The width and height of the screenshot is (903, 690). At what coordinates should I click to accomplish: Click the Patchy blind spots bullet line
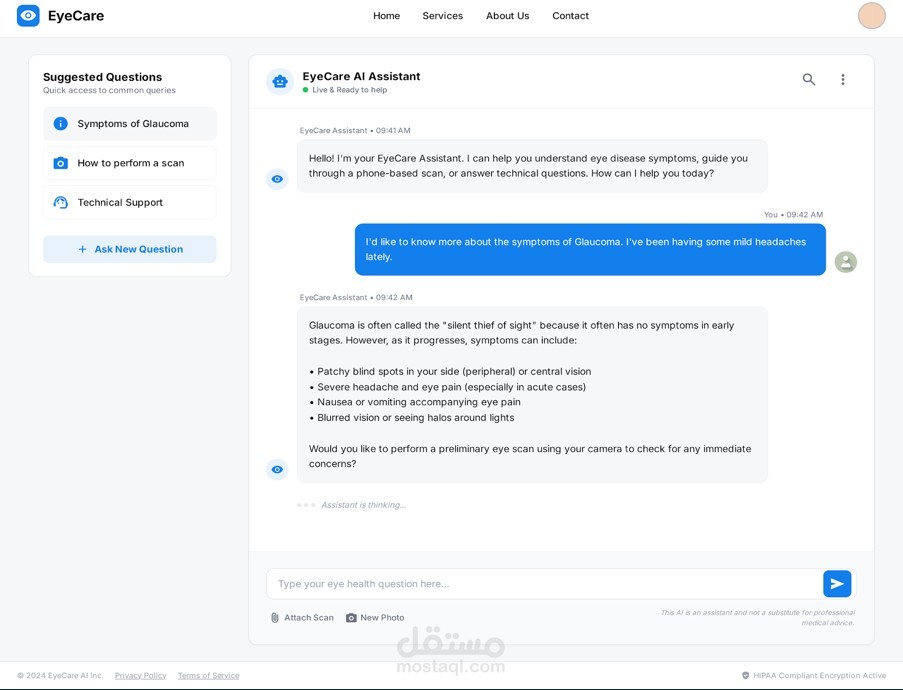pos(450,371)
